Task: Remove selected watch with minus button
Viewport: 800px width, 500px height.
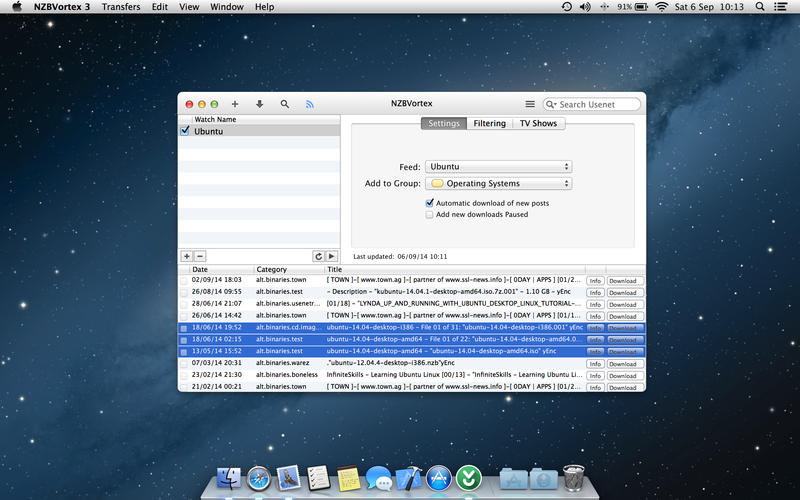Action: pyautogui.click(x=199, y=257)
